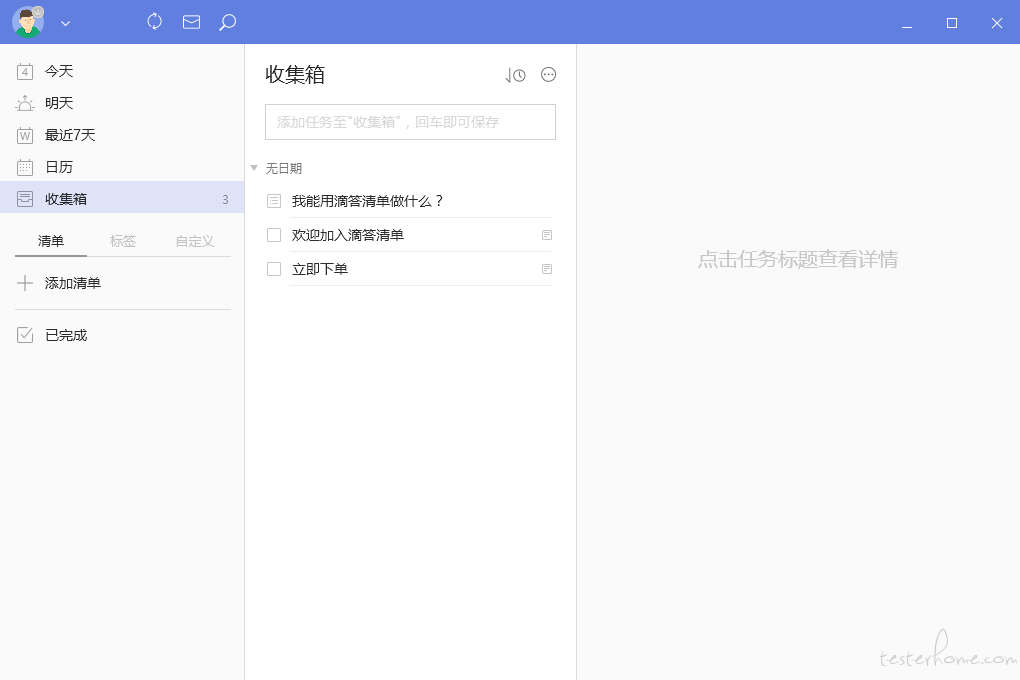This screenshot has width=1020, height=680.
Task: Click the search magnifier icon
Action: (228, 22)
